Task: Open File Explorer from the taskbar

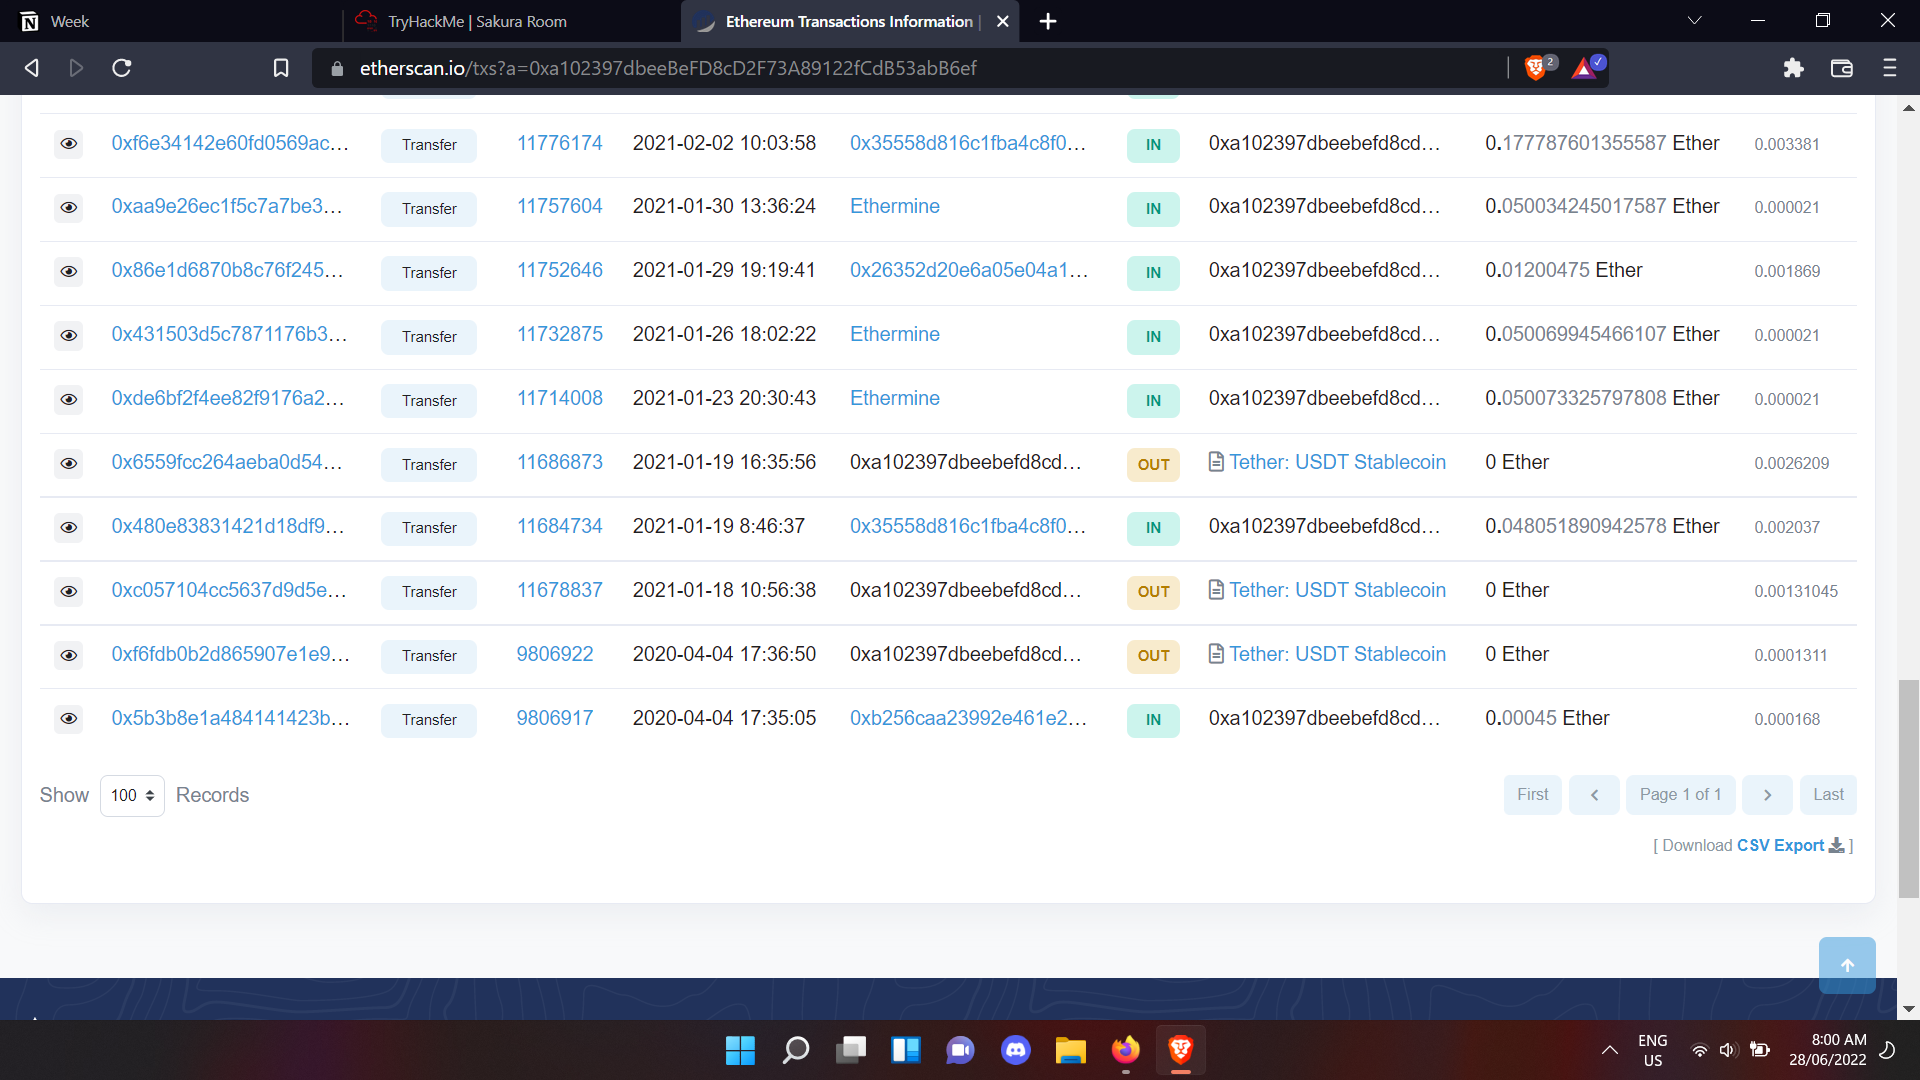Action: click(x=1070, y=1050)
